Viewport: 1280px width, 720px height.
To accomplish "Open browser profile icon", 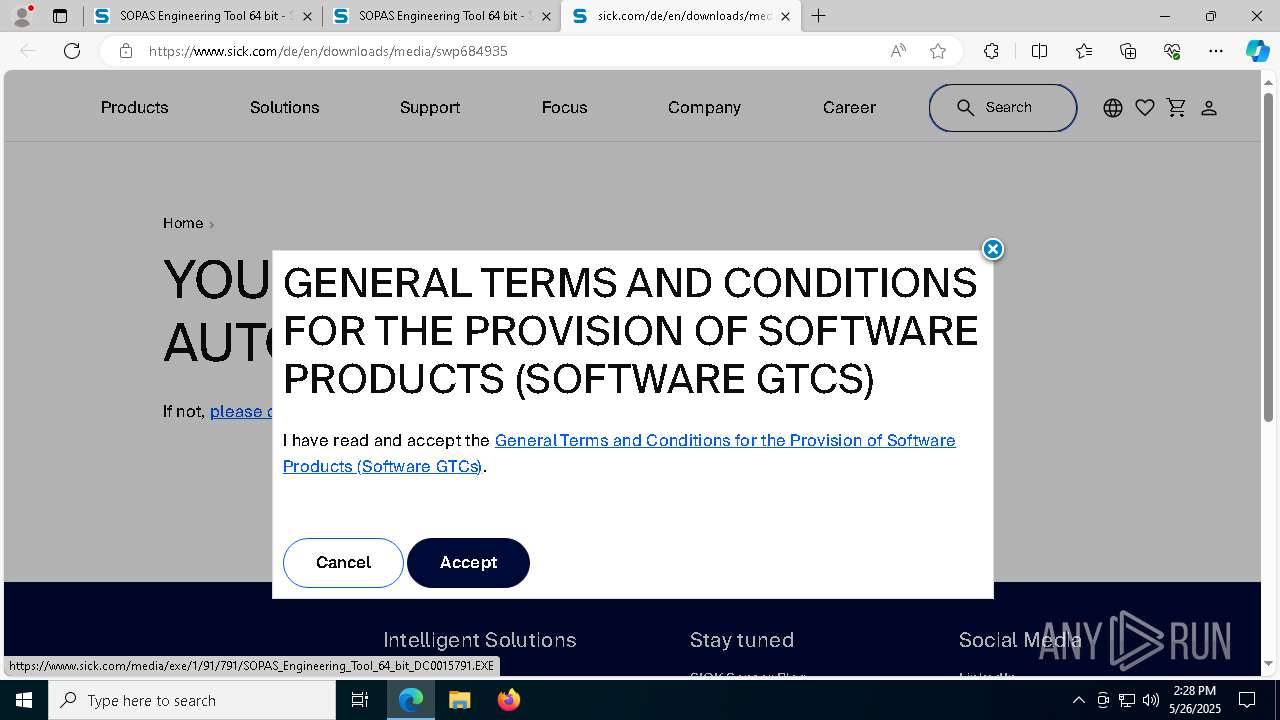I will [x=22, y=15].
